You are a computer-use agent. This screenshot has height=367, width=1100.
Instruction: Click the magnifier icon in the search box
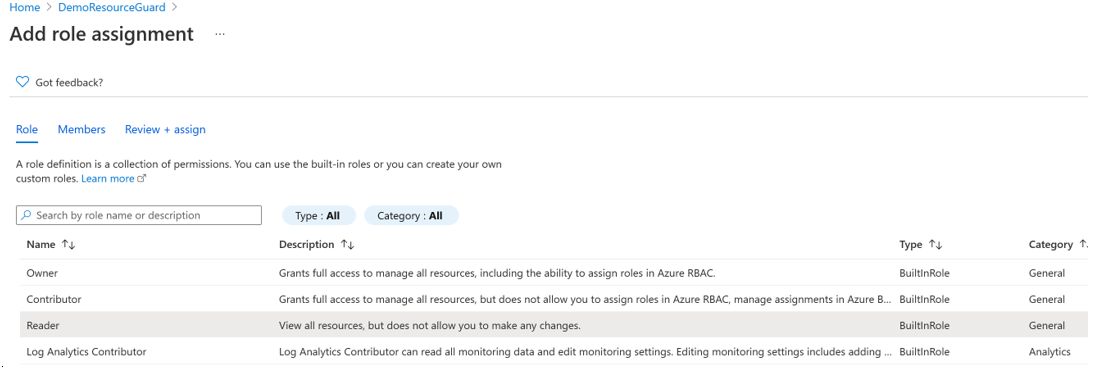click(27, 215)
